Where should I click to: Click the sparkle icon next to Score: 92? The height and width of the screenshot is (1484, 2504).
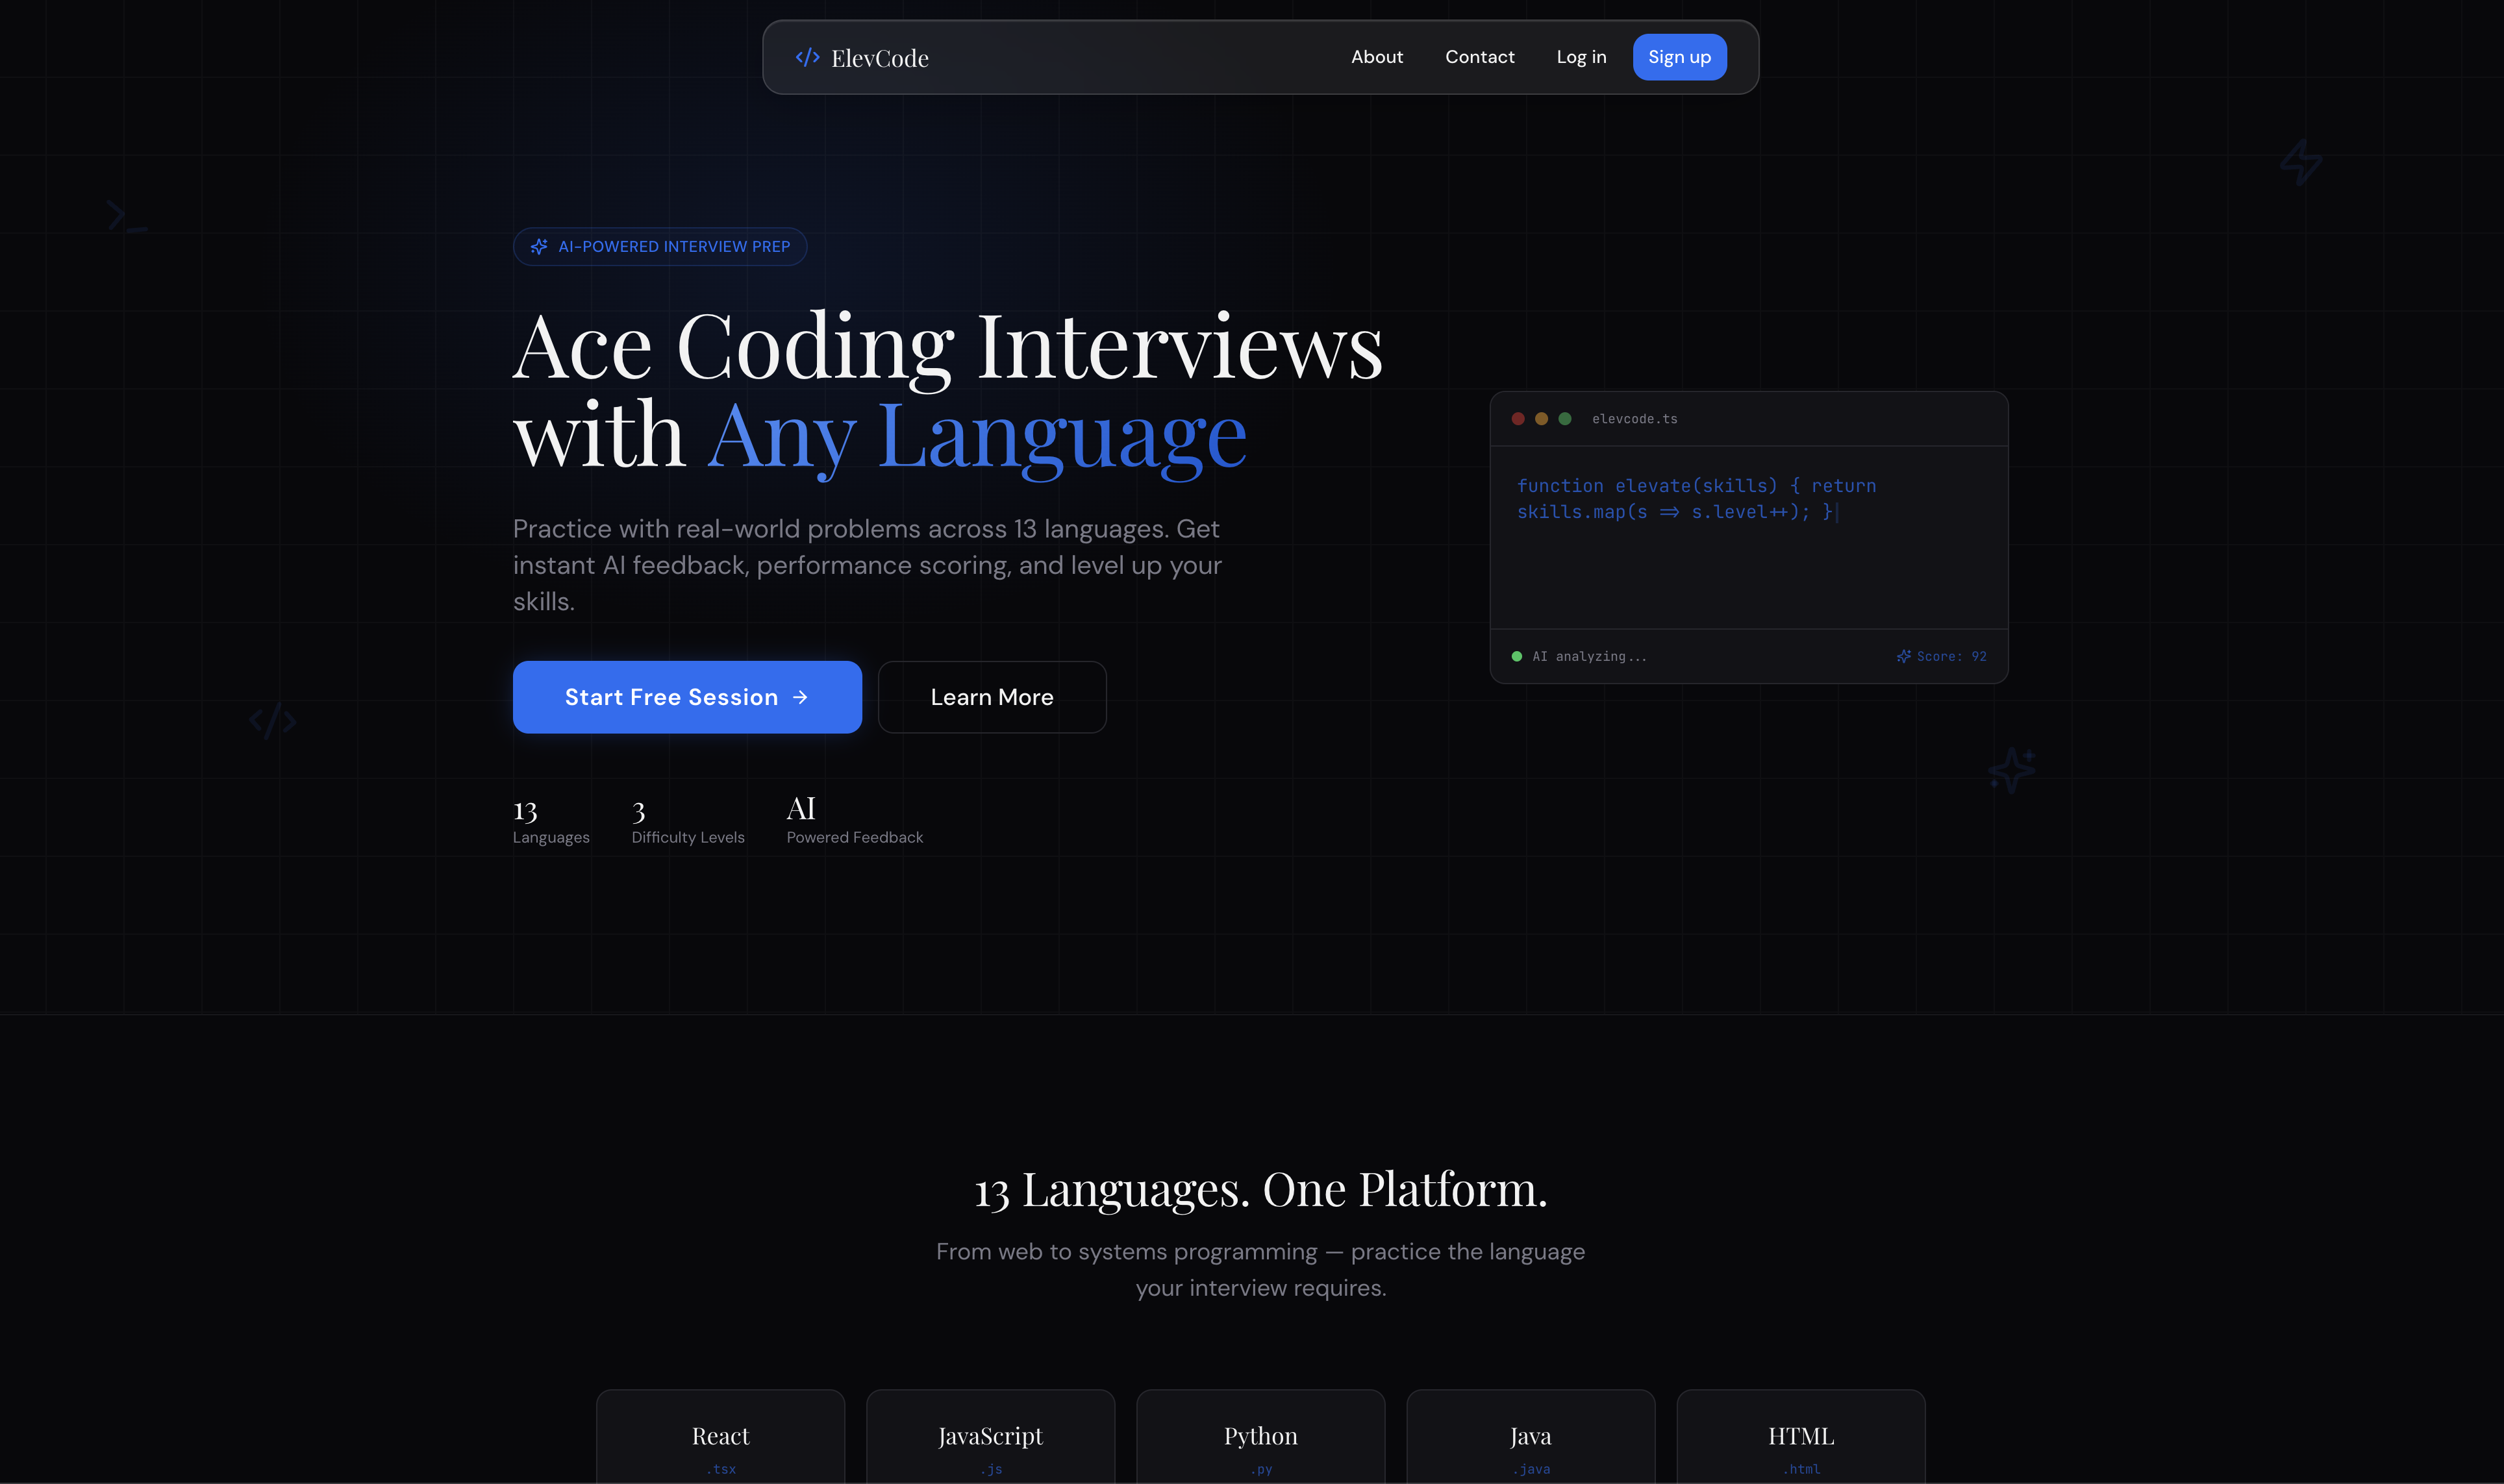click(1903, 656)
